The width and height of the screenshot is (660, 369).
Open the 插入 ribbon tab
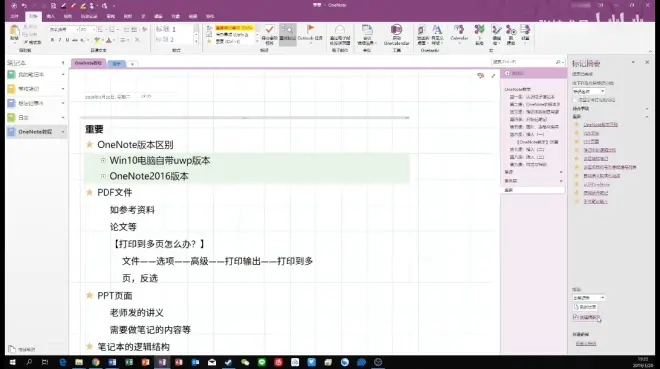(x=51, y=16)
